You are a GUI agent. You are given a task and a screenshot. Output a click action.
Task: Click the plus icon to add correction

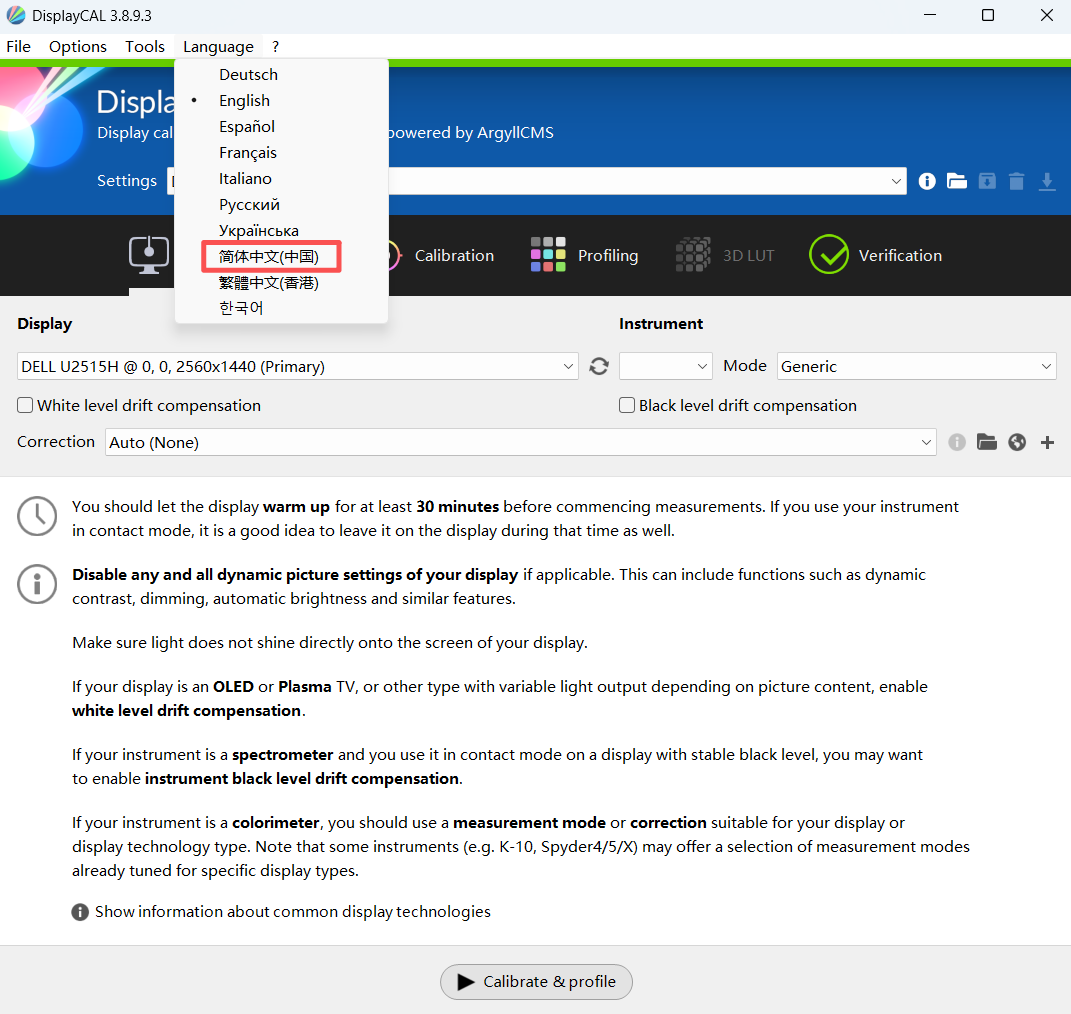pos(1047,442)
